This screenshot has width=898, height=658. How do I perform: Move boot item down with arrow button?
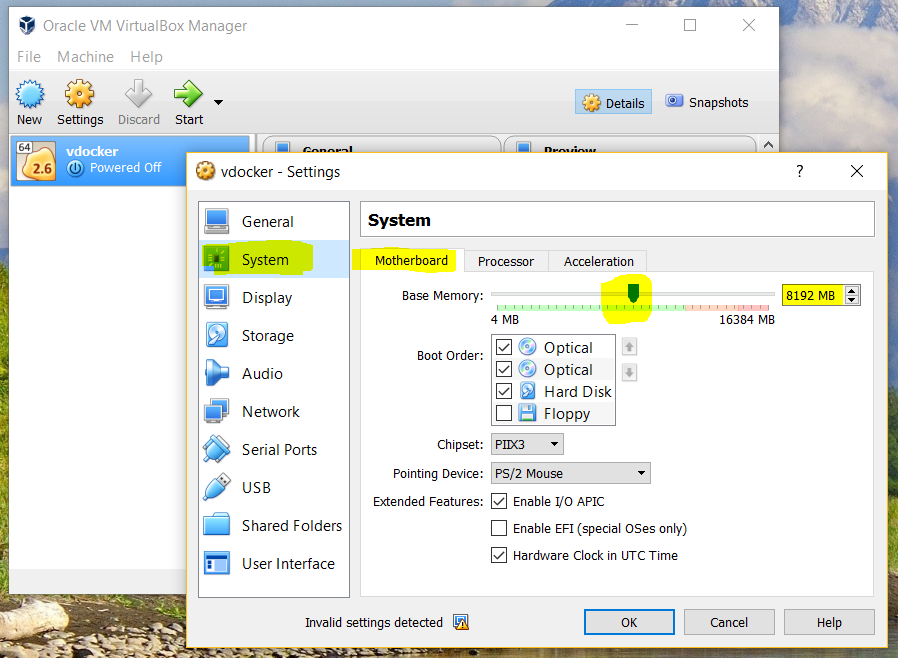pos(629,372)
